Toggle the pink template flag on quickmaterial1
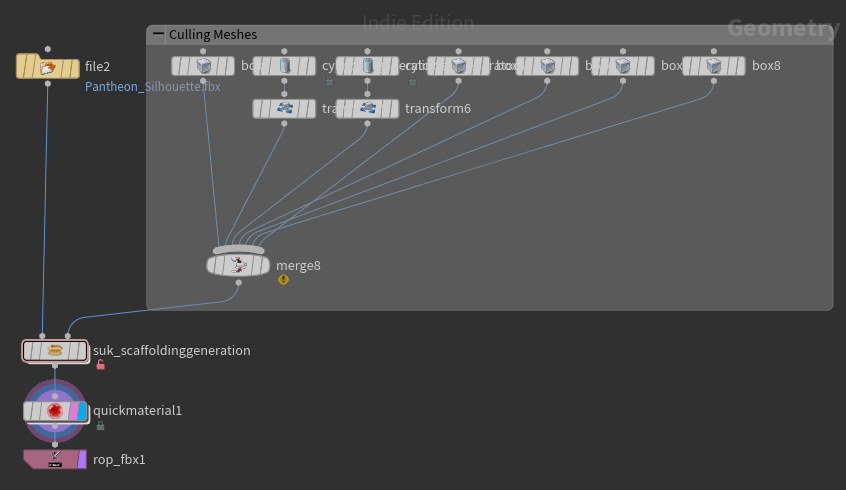 [x=73, y=411]
